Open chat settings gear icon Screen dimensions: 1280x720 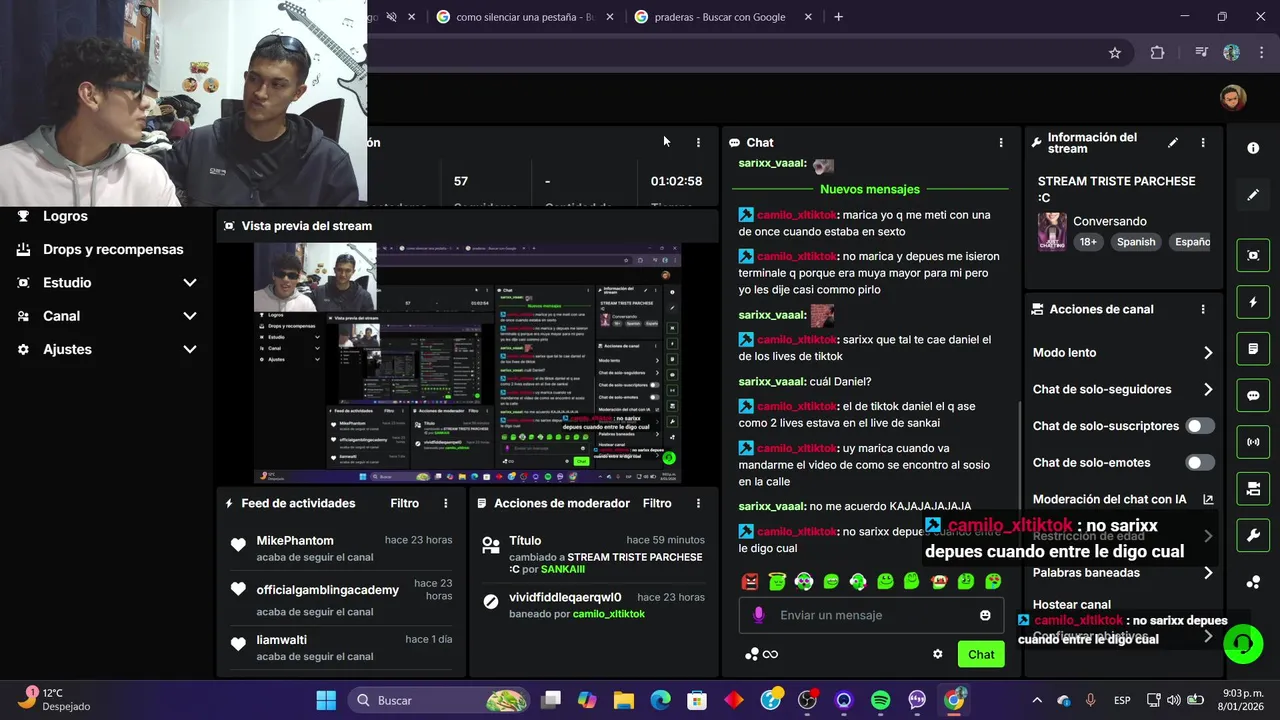(938, 654)
